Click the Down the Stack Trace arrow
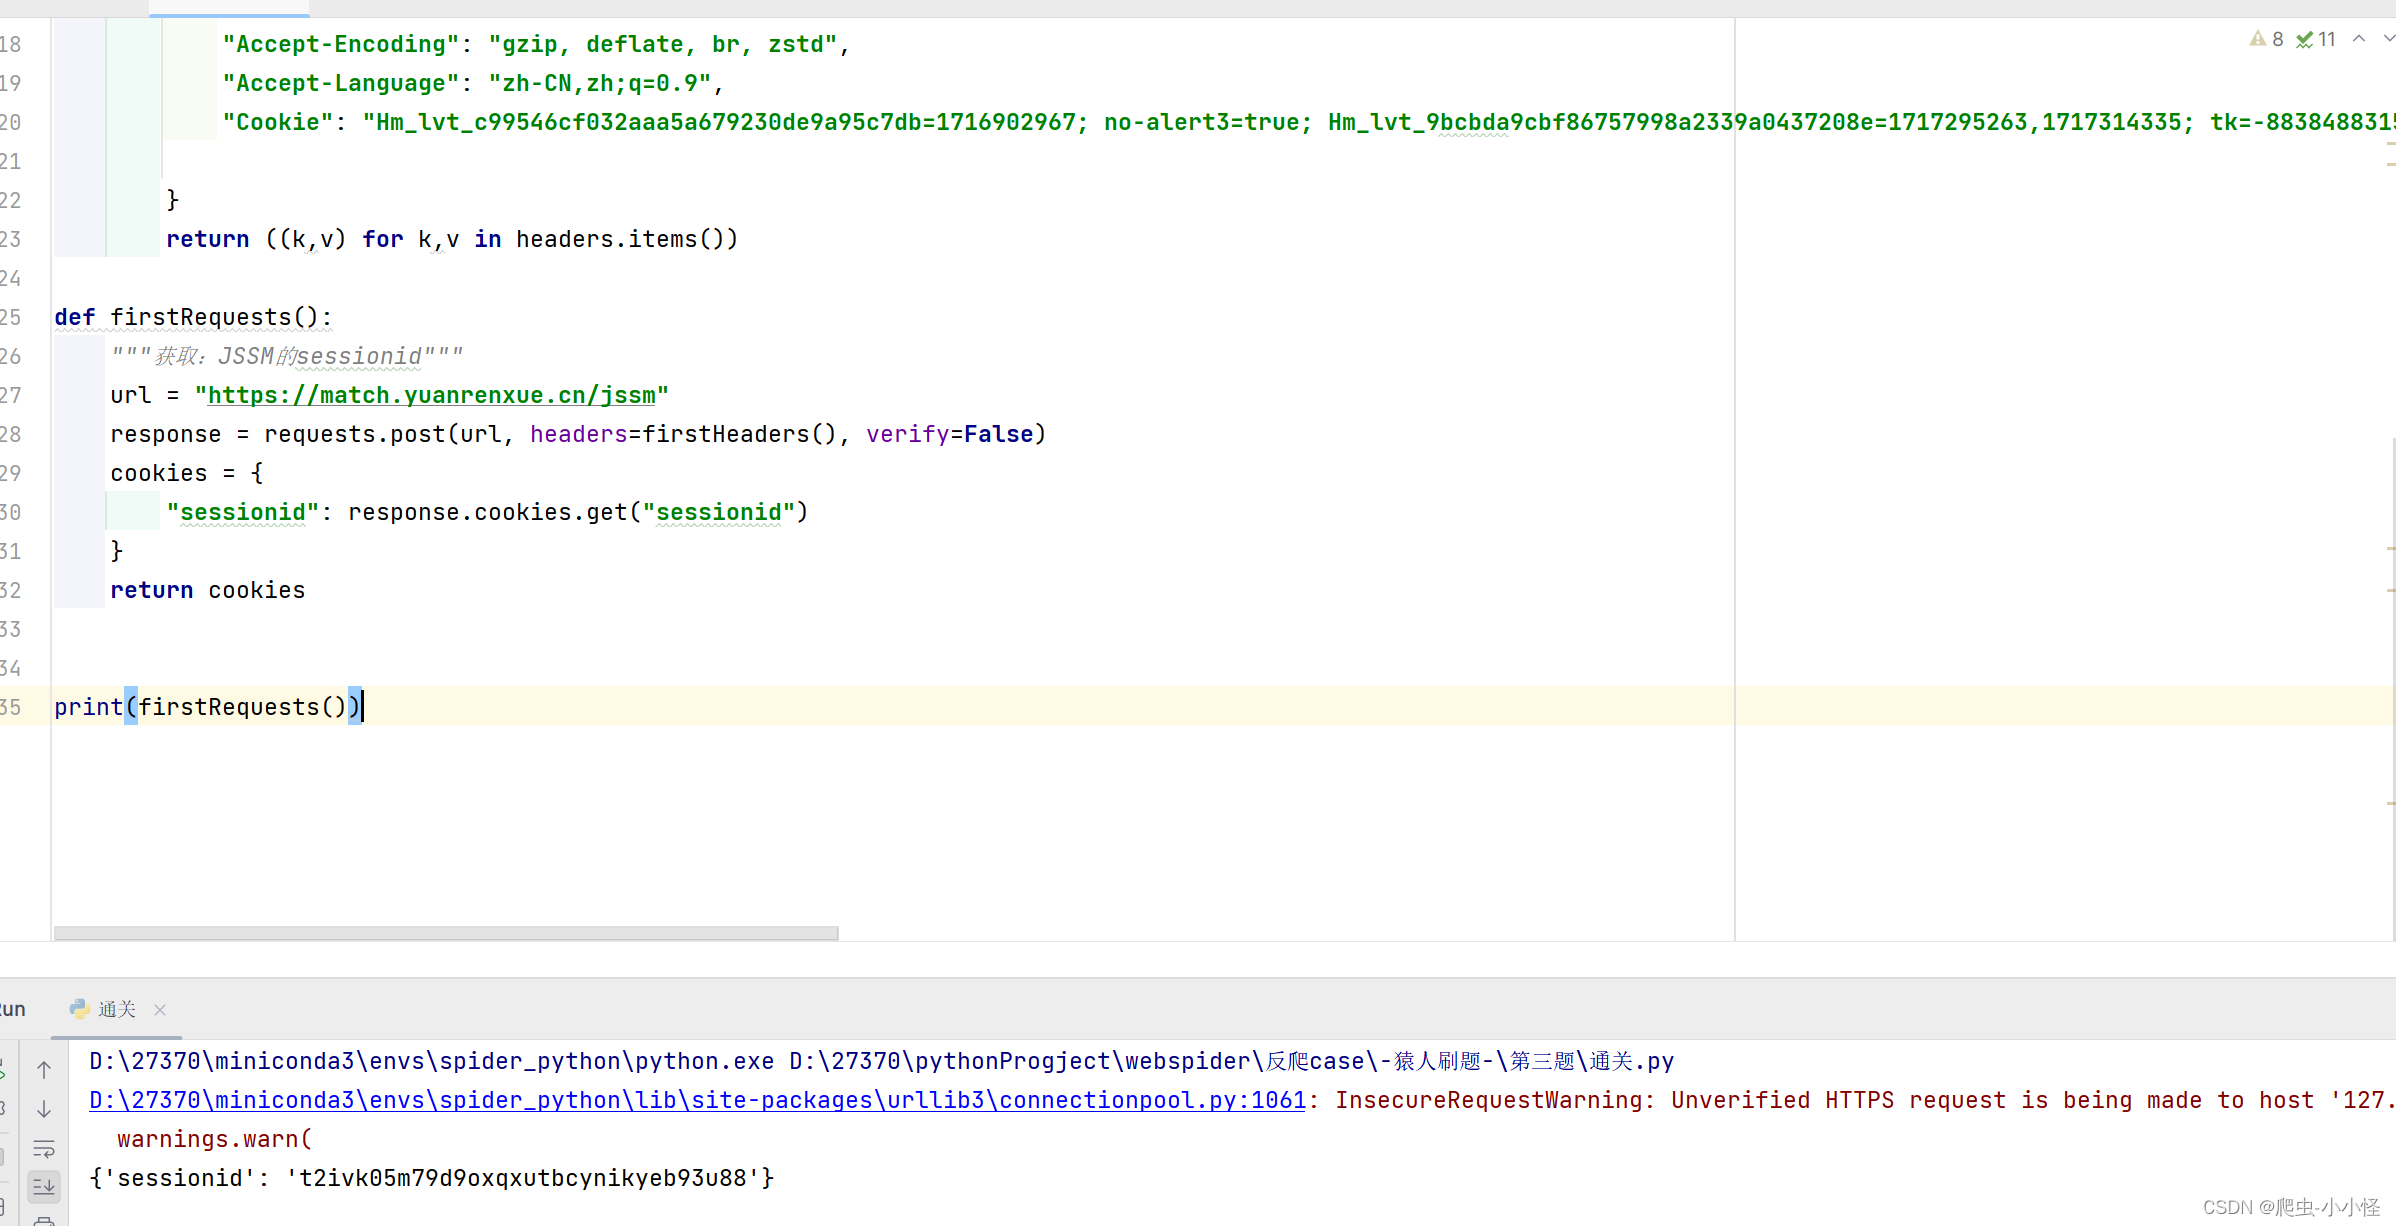Screen dimensions: 2396x1226 44,1109
